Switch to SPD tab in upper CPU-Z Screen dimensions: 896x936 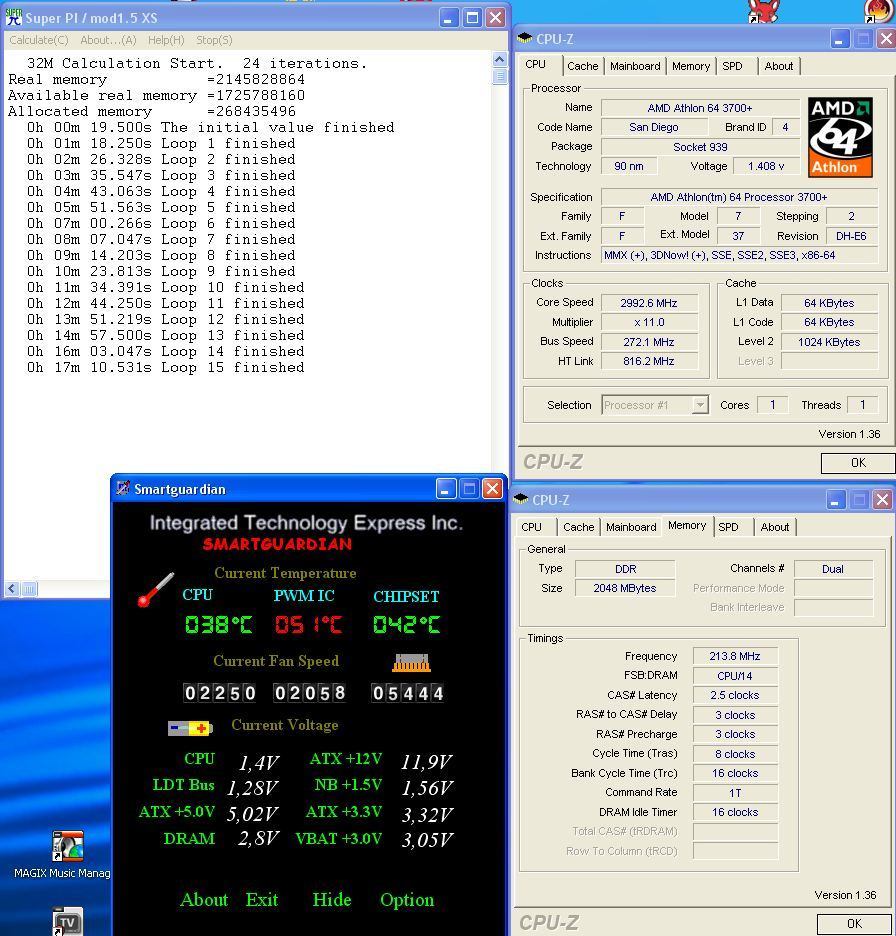coord(732,66)
